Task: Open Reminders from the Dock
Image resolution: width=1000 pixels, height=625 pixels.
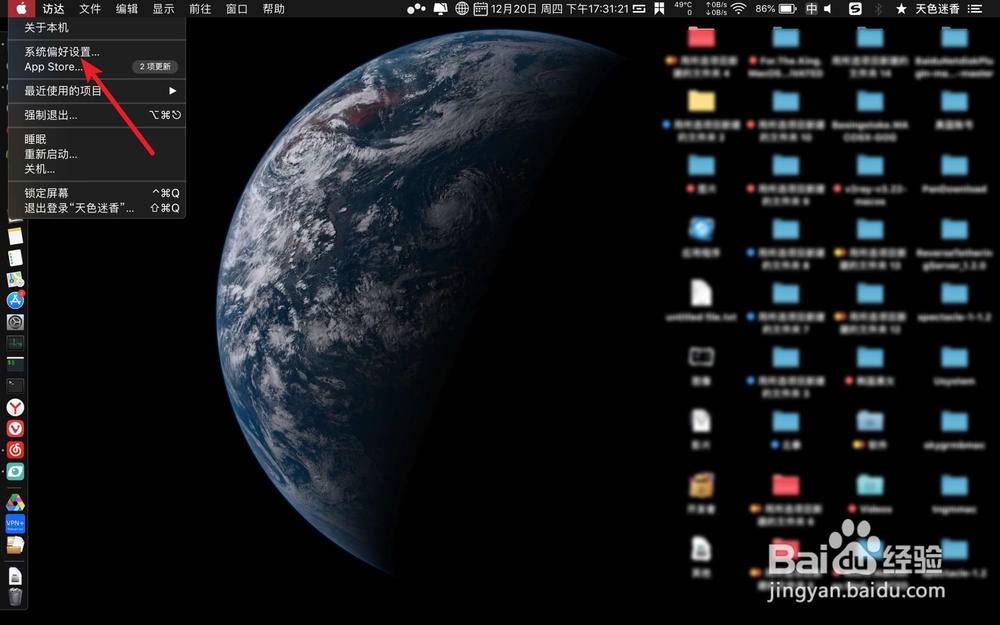Action: pyautogui.click(x=15, y=258)
